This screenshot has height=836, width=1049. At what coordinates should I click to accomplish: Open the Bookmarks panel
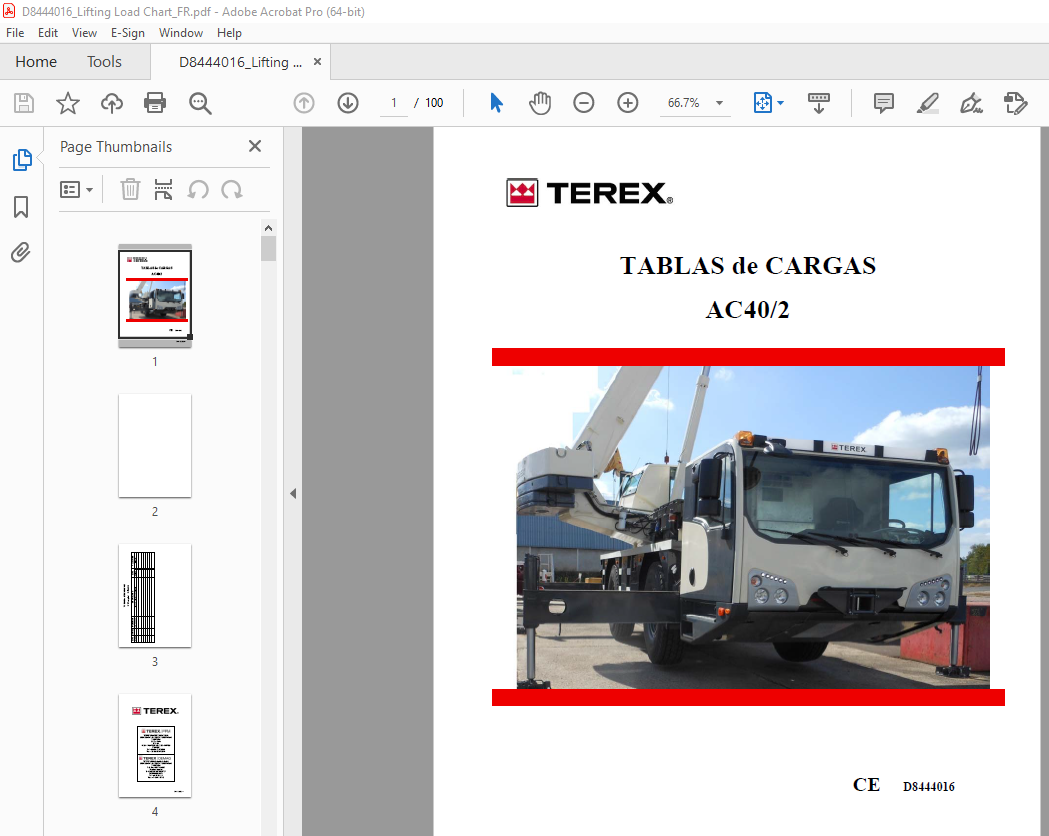coord(21,207)
